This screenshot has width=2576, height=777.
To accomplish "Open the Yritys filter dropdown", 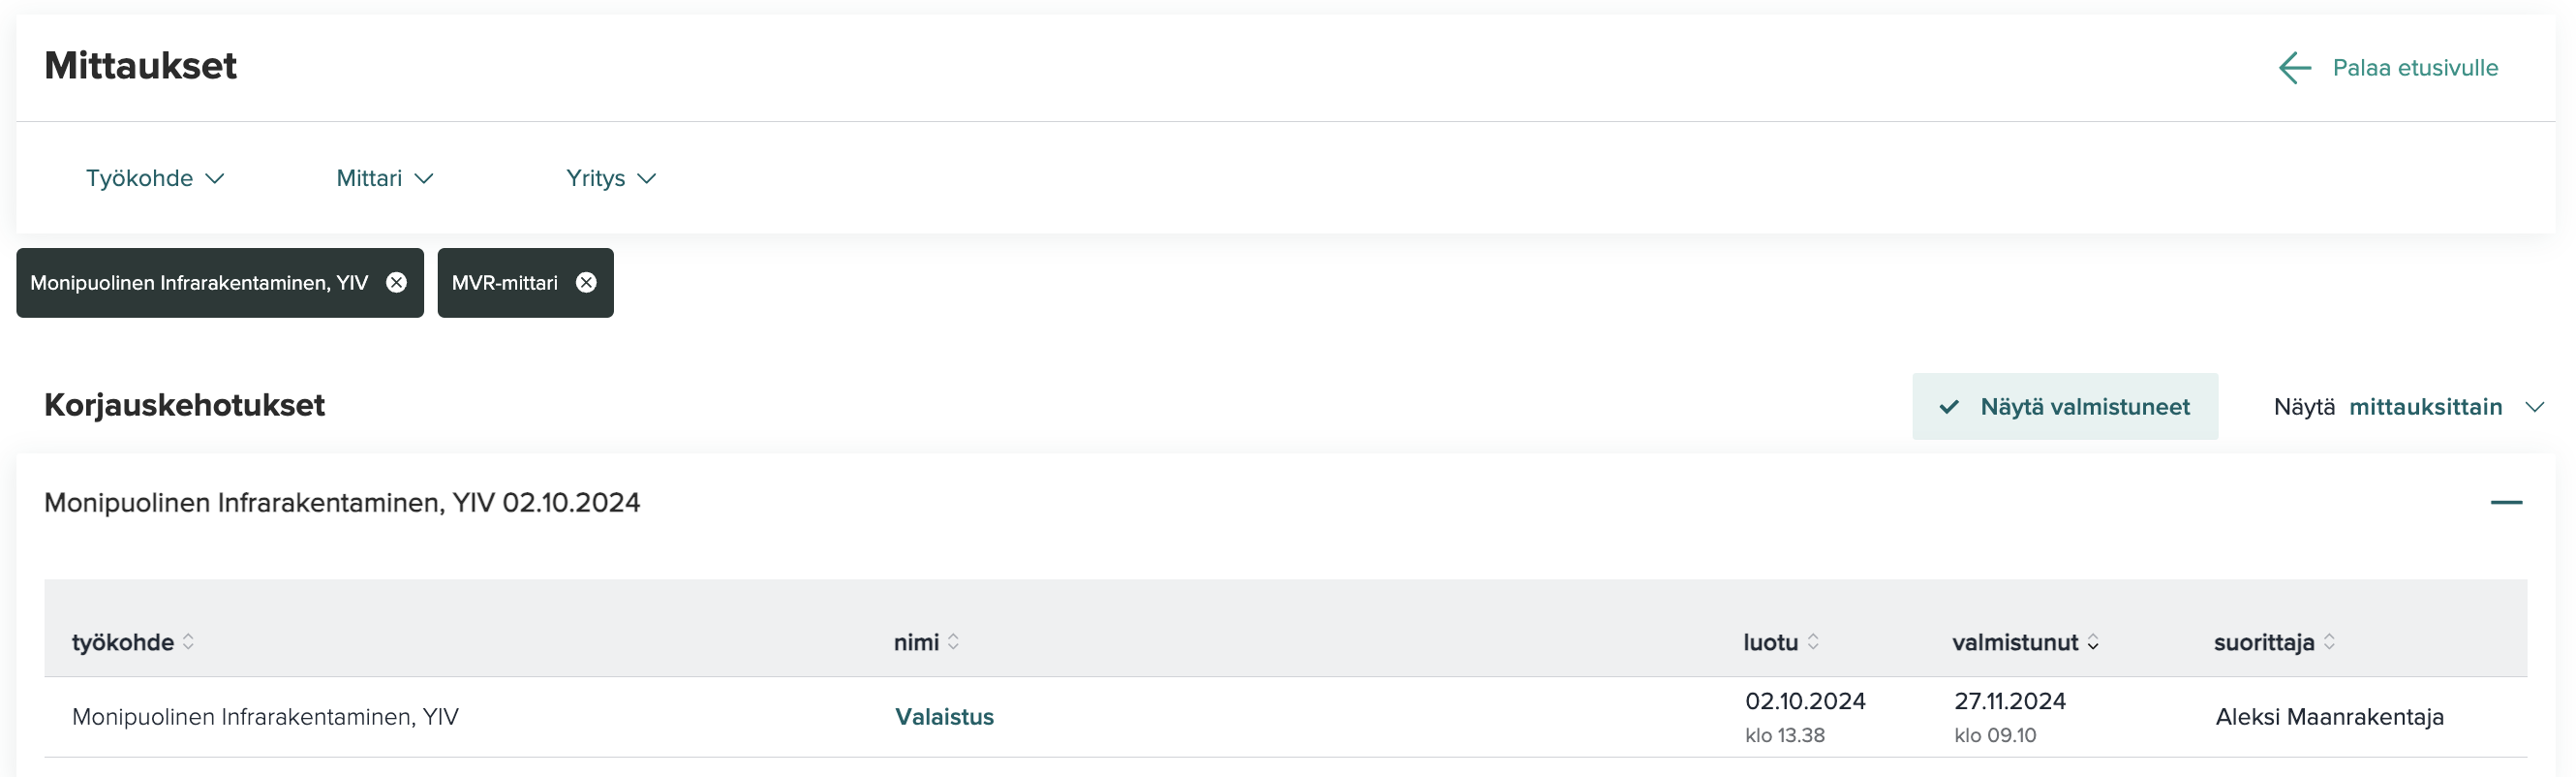I will click(611, 178).
